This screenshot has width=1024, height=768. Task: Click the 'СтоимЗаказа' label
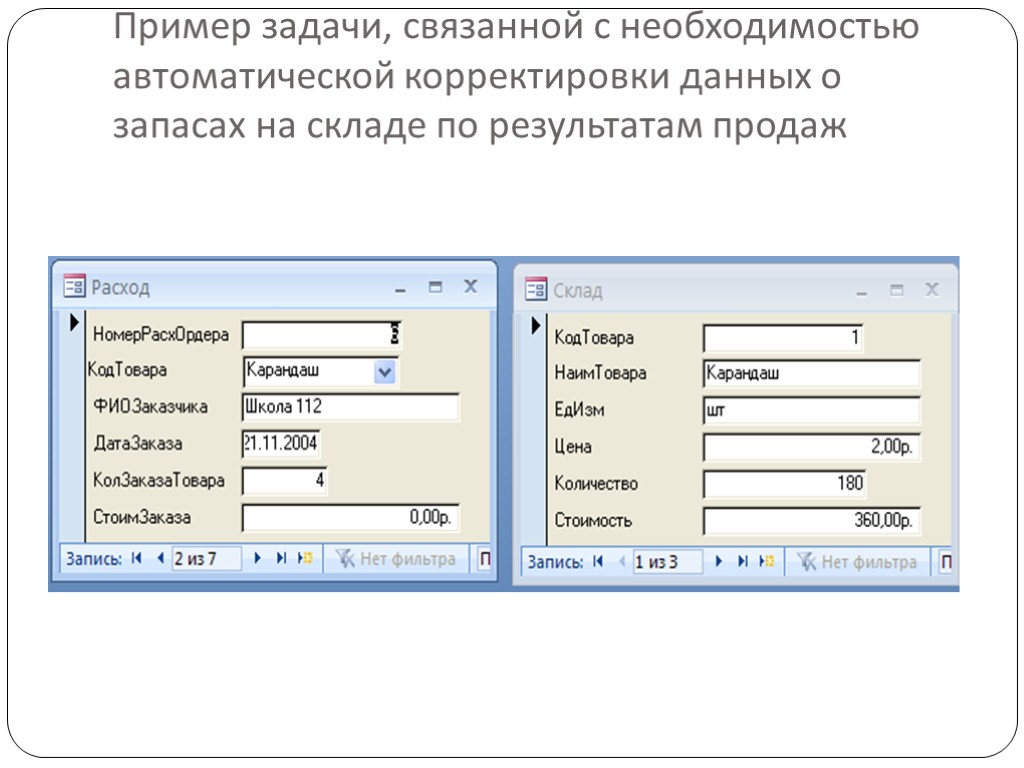tap(142, 517)
